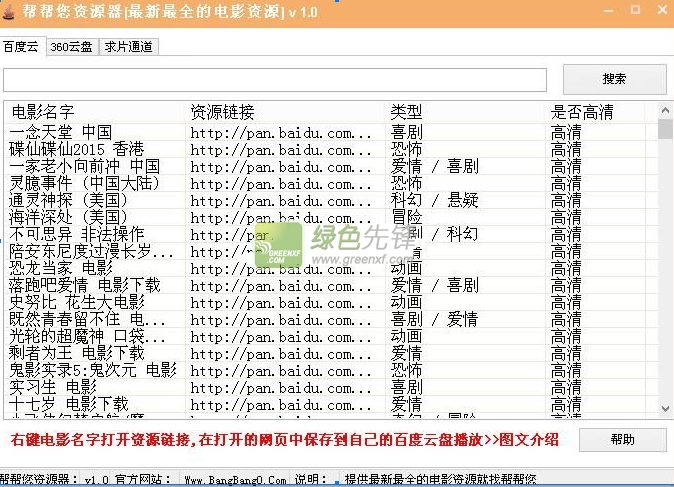Click the resource link for 碟仙碟仙2015
This screenshot has width=674, height=487.
coord(281,150)
